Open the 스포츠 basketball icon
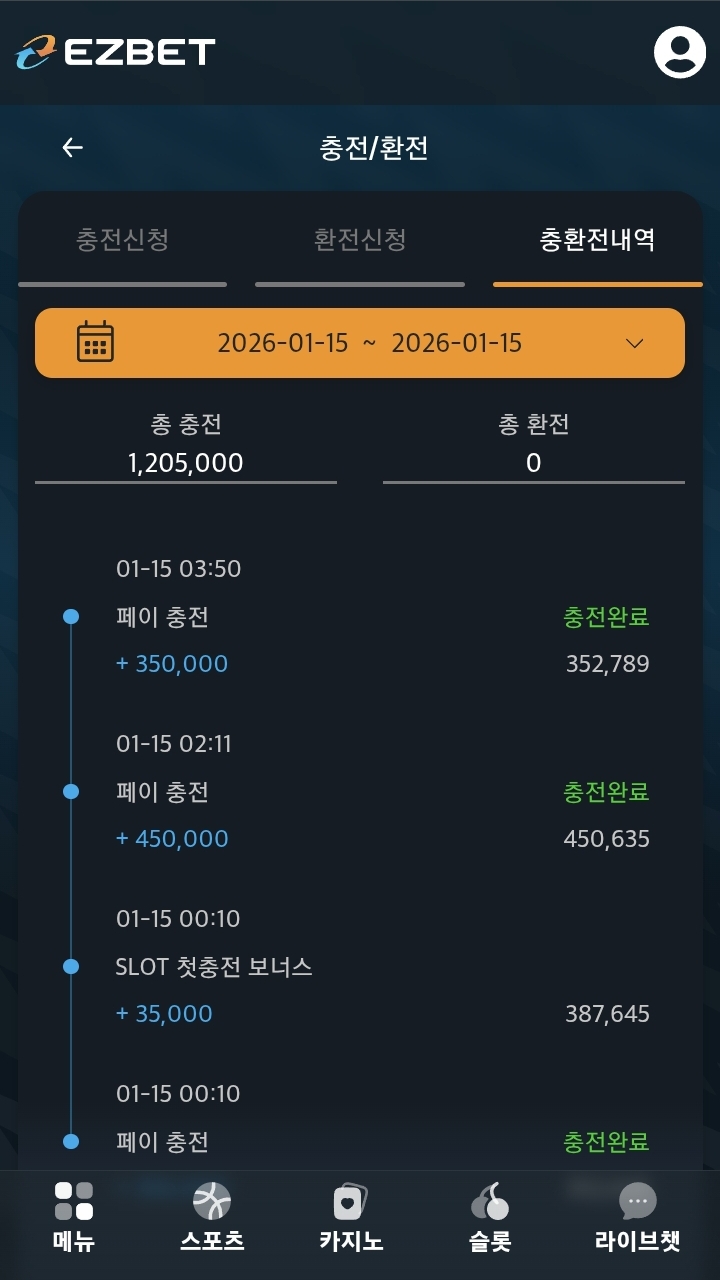The image size is (720, 1280). [212, 1201]
